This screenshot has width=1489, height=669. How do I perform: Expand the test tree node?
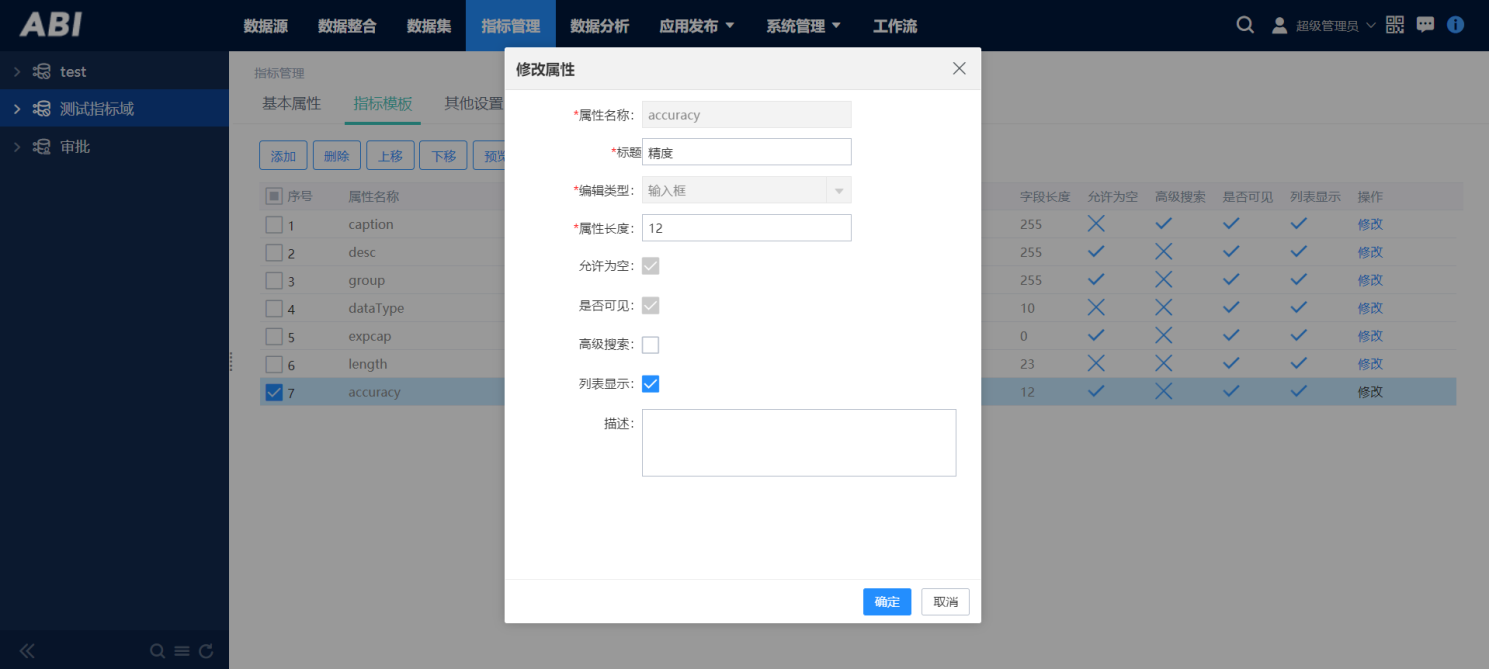click(17, 72)
